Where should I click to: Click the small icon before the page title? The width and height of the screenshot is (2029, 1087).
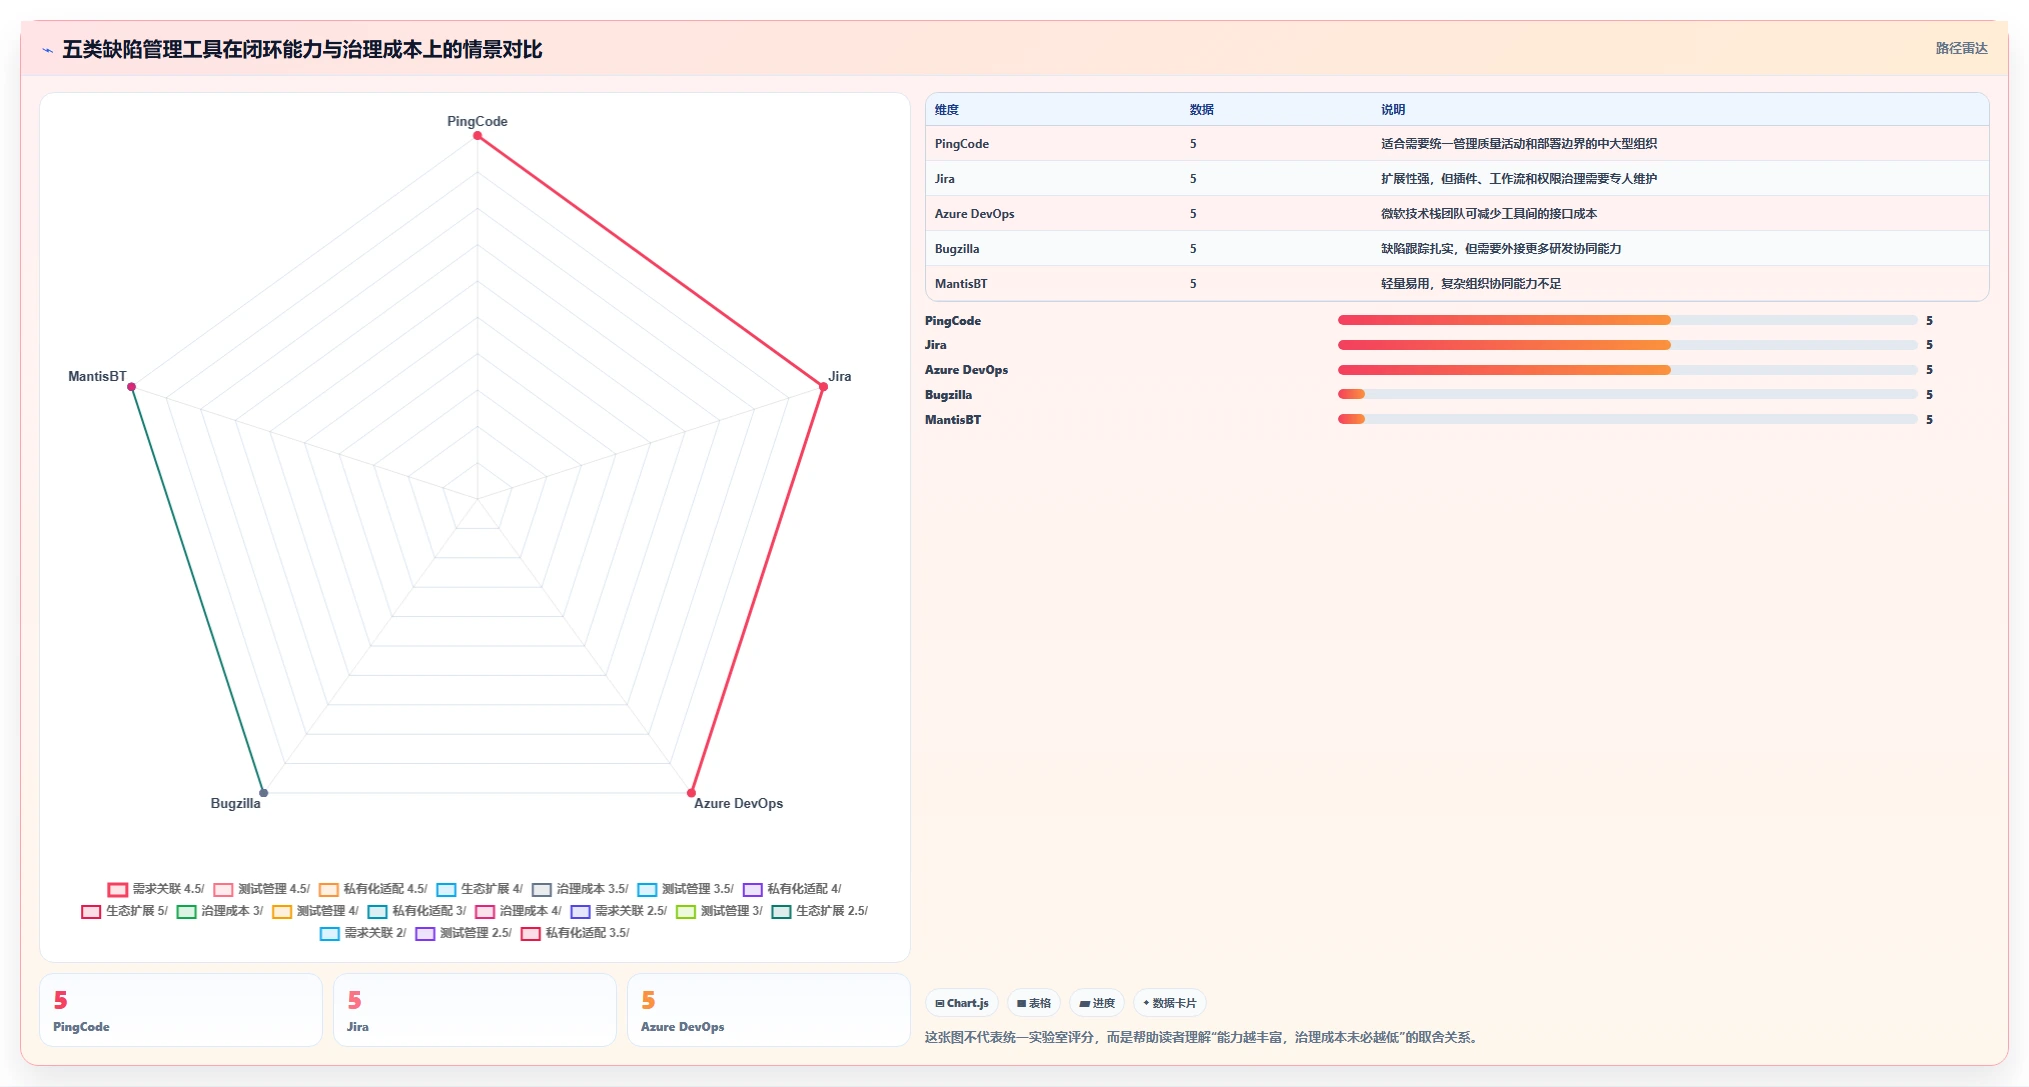point(47,50)
